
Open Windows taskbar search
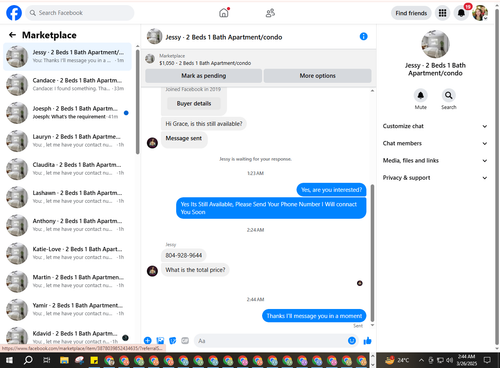coord(28,360)
